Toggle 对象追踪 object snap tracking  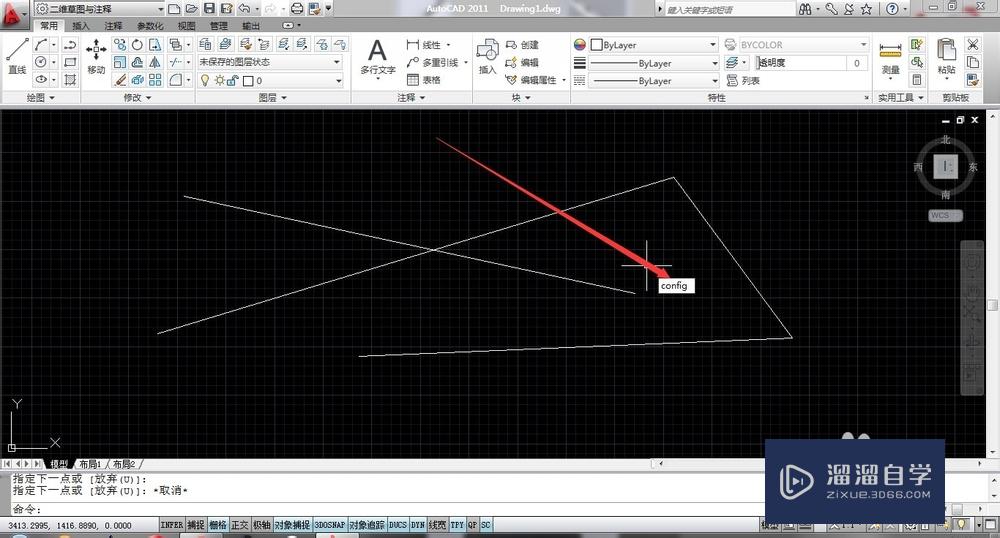click(367, 525)
